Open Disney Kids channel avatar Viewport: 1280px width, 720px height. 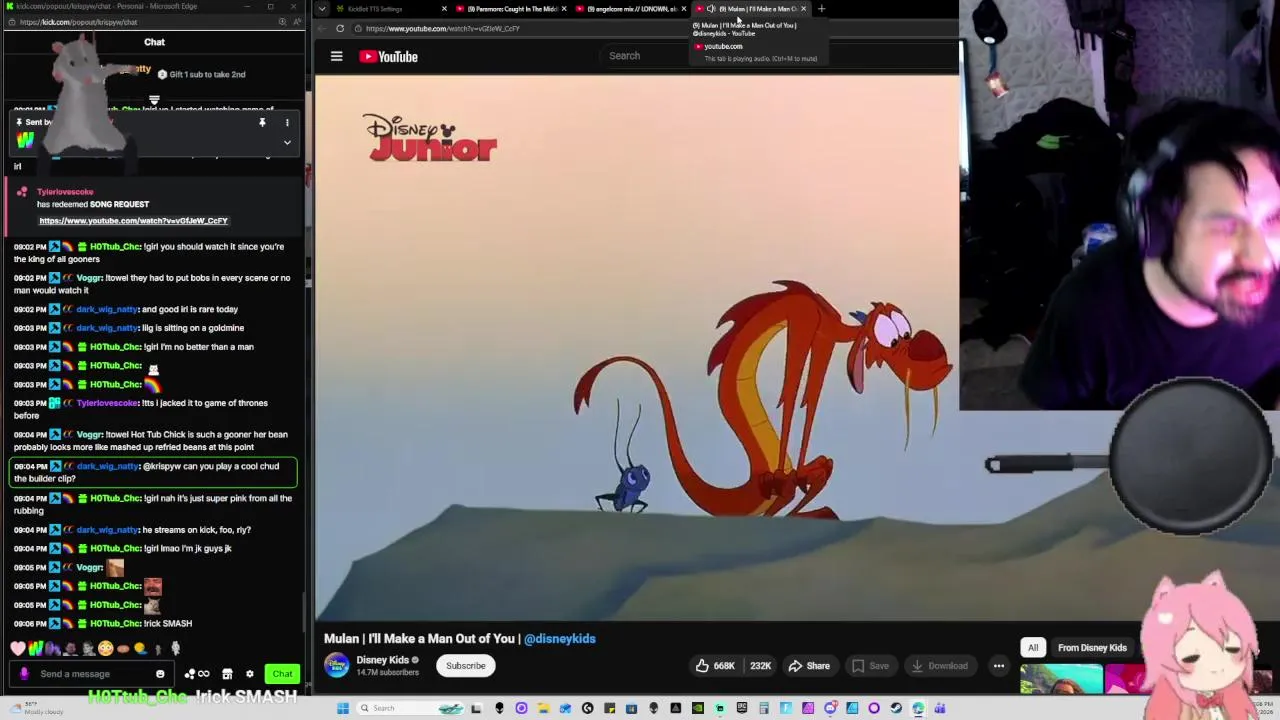(337, 665)
